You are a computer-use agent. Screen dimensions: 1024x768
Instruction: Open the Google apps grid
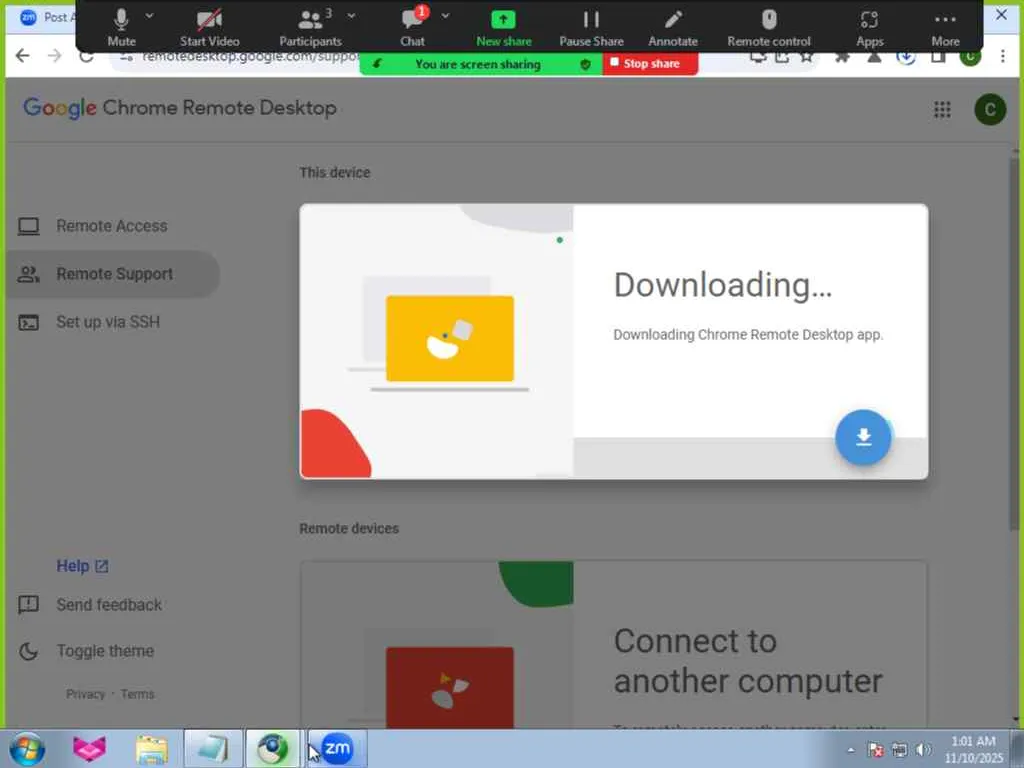click(942, 109)
